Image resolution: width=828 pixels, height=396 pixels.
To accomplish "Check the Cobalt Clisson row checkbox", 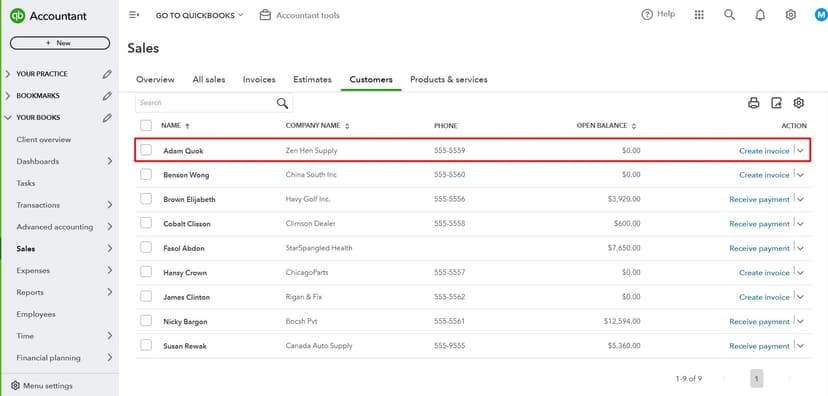I will click(146, 223).
